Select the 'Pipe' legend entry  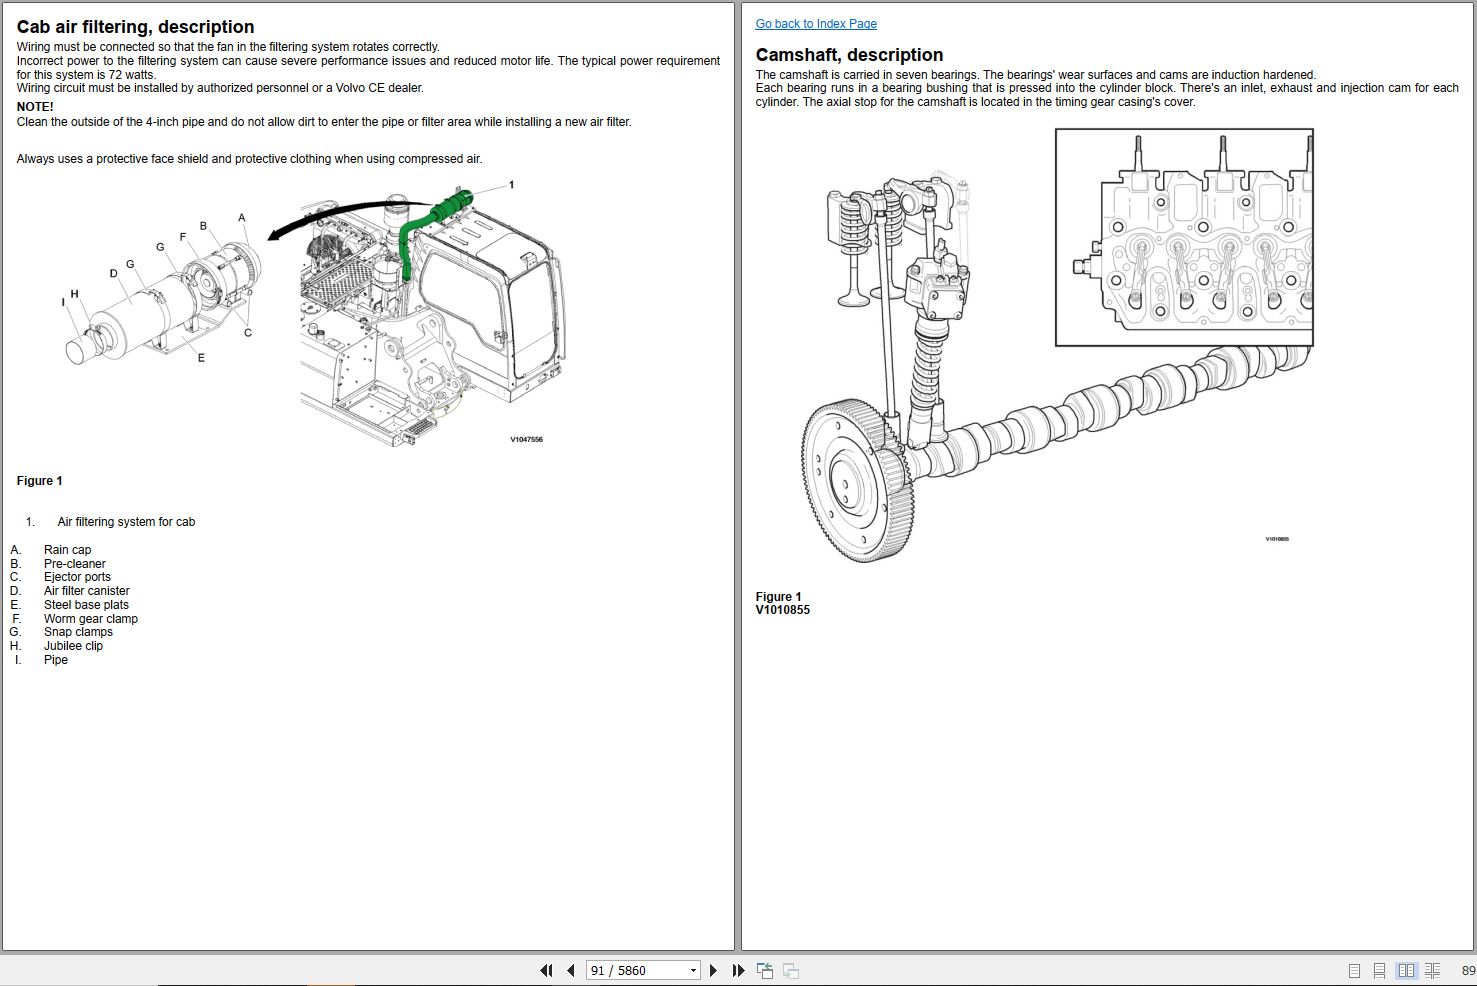coord(56,660)
